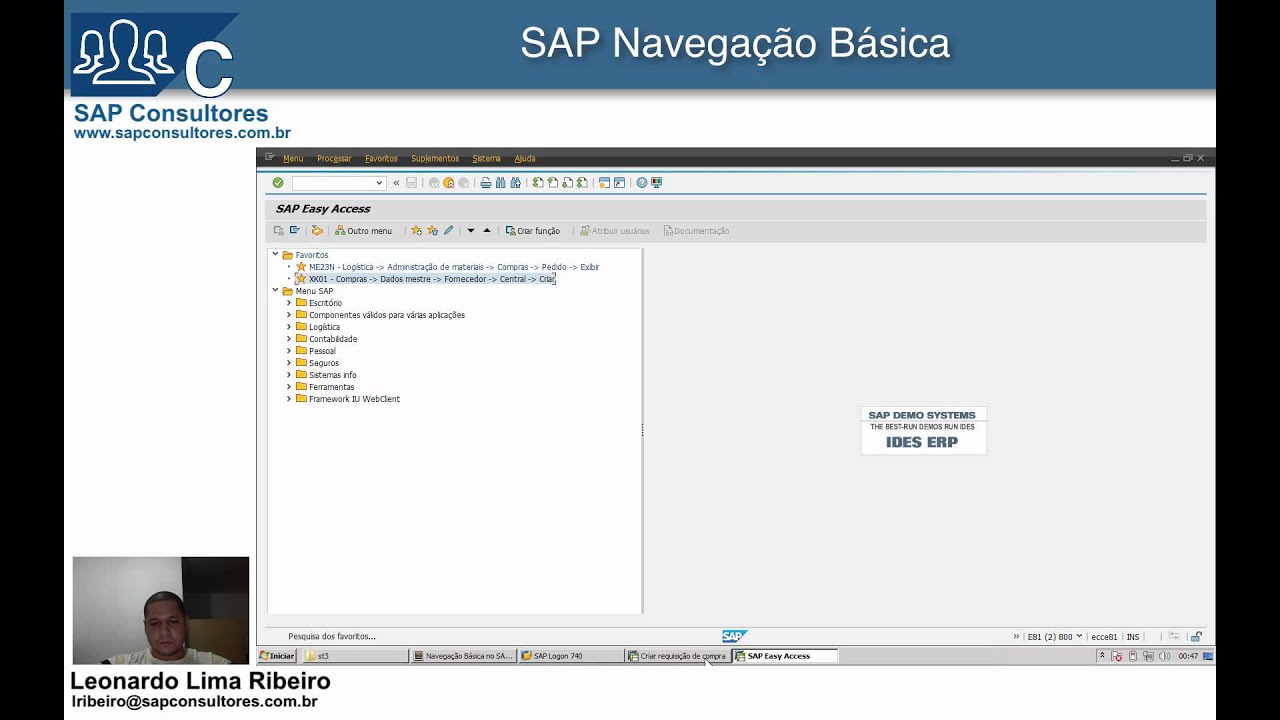Viewport: 1280px width, 720px height.
Task: Click the Generate Shortcut icon
Action: (x=619, y=183)
